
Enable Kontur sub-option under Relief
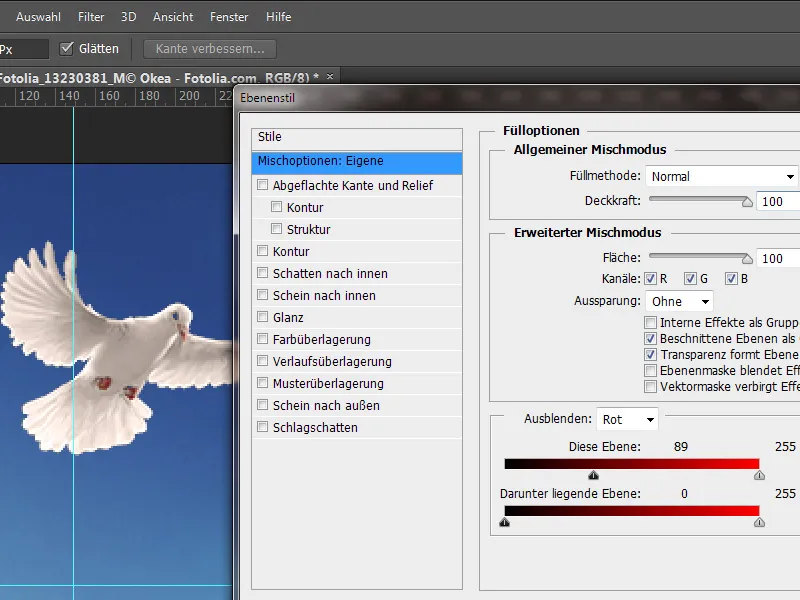click(276, 207)
